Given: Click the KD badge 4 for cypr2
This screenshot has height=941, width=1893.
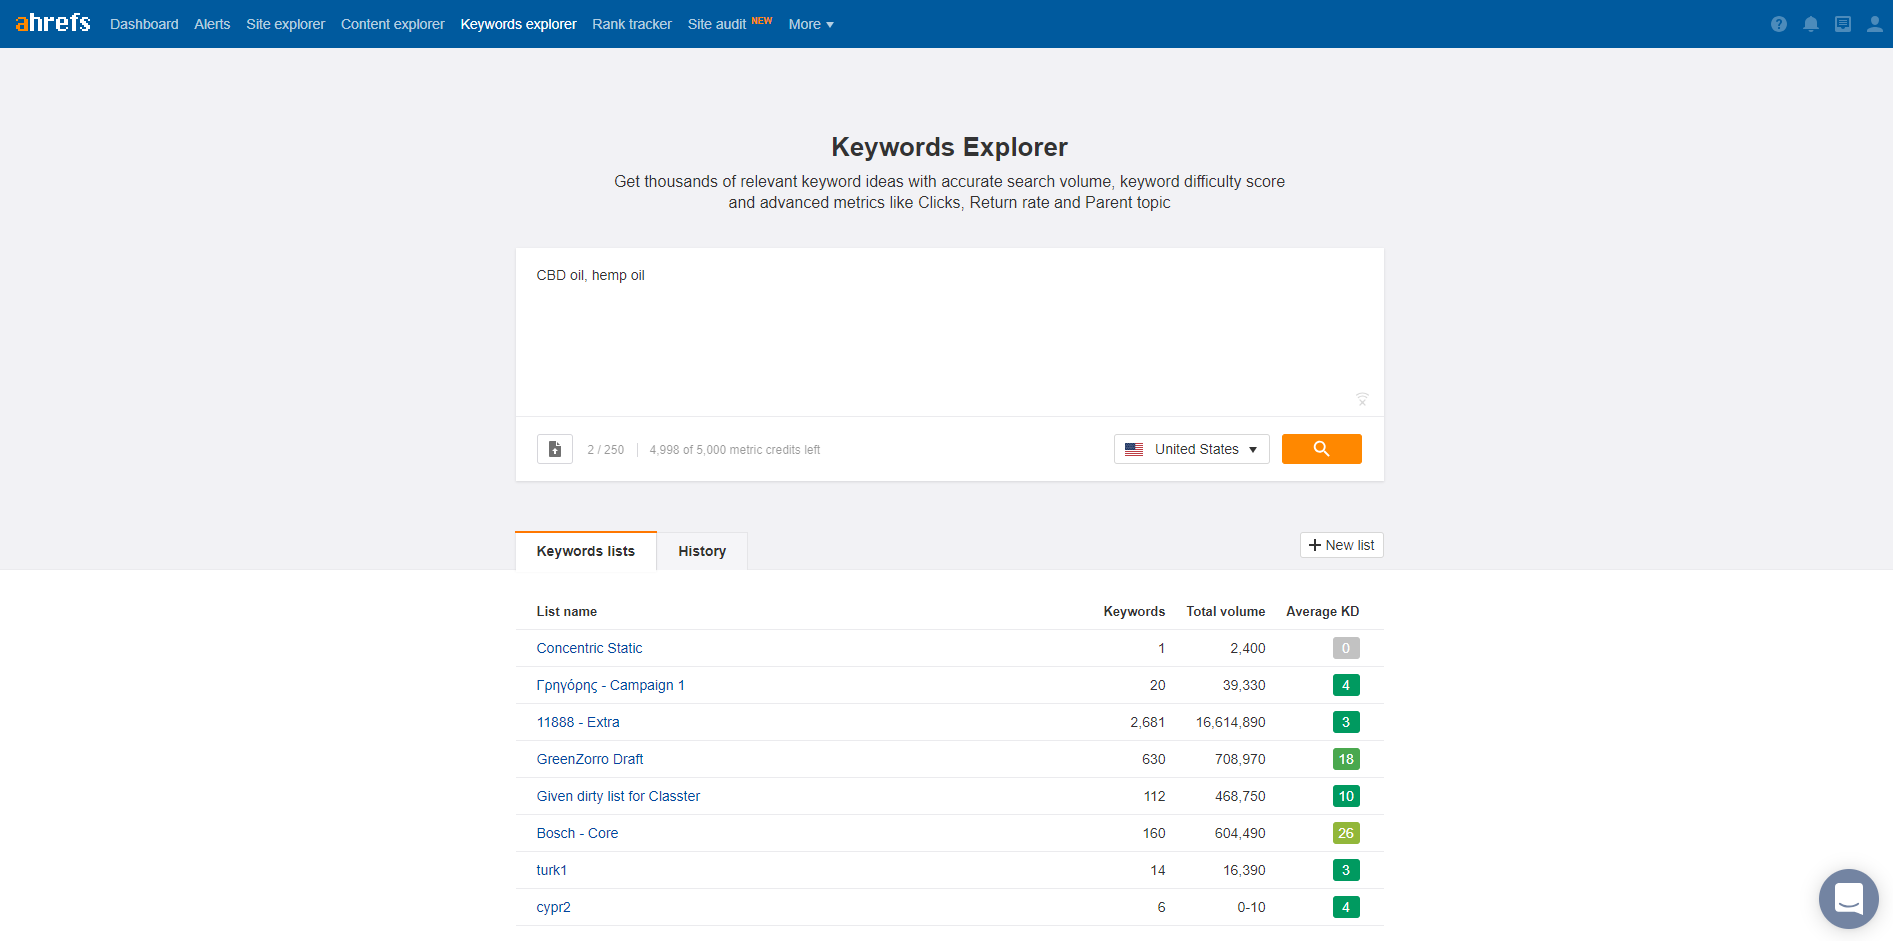Looking at the screenshot, I should tap(1346, 907).
